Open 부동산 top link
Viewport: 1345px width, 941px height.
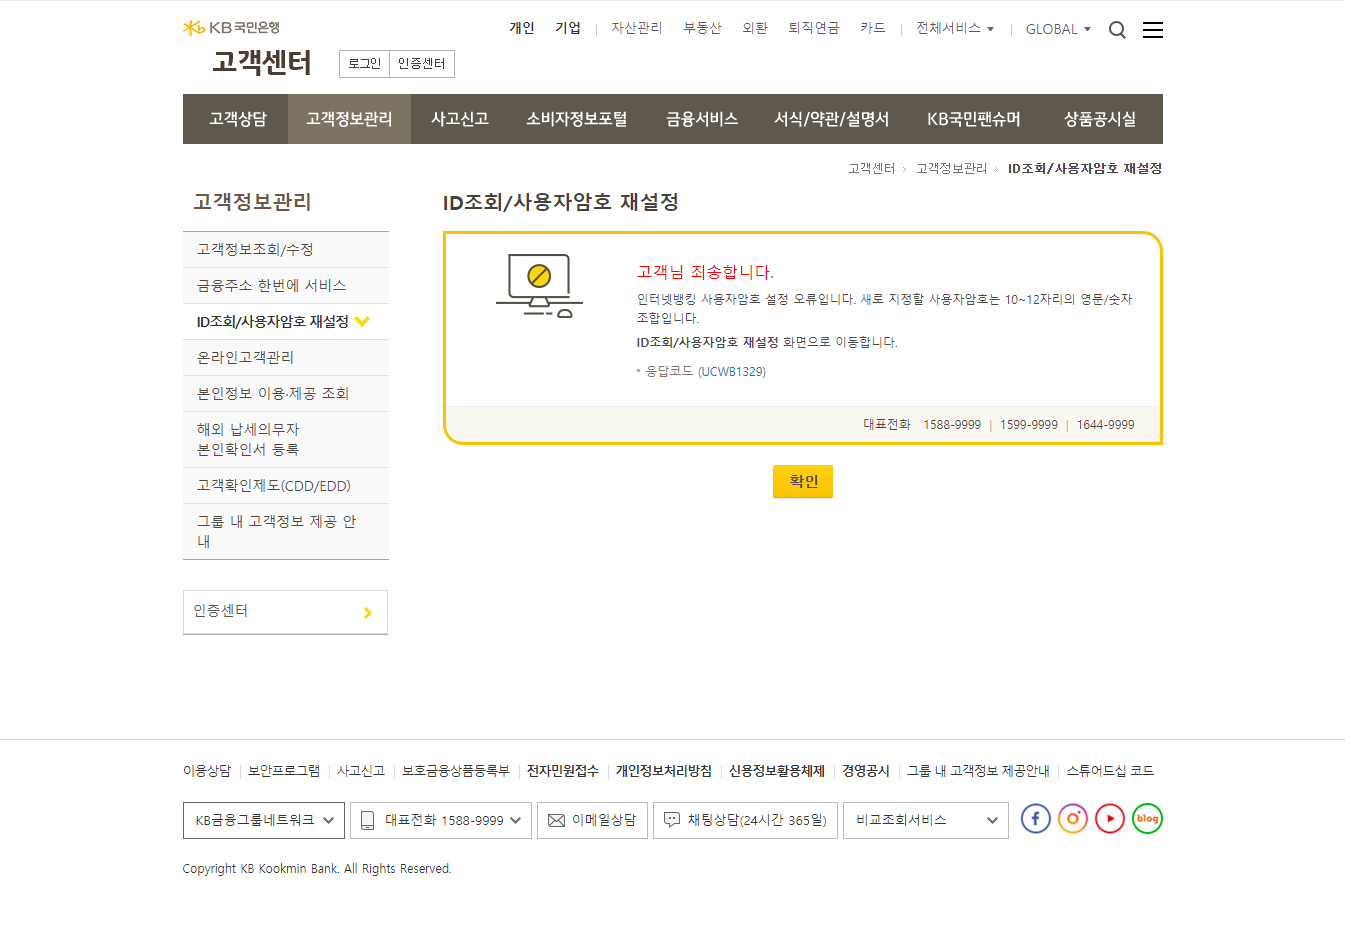pyautogui.click(x=702, y=28)
